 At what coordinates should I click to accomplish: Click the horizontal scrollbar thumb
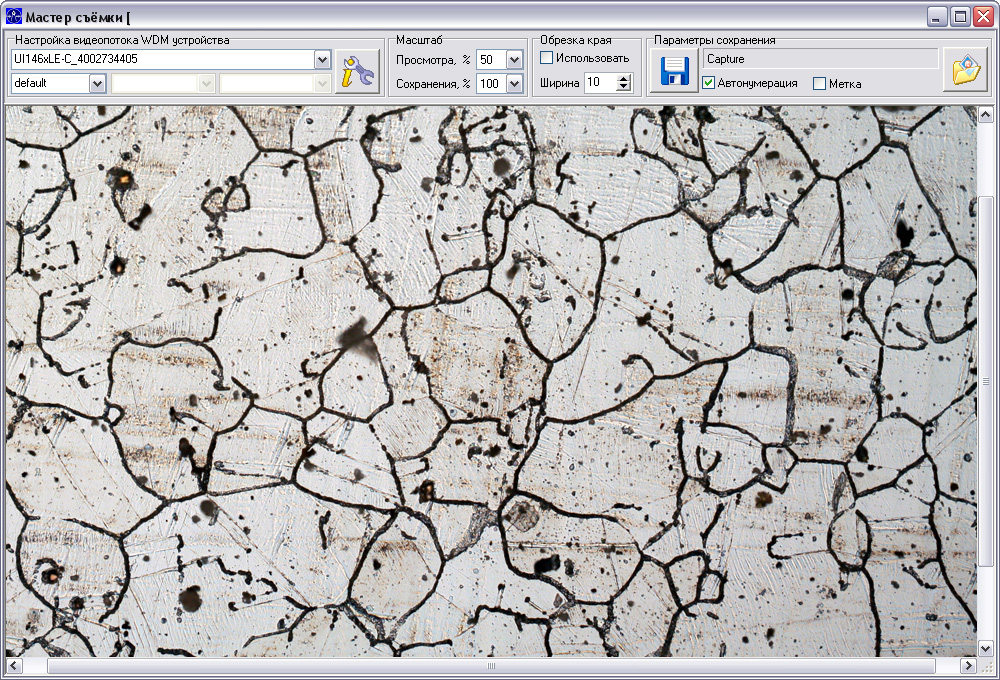coord(491,666)
